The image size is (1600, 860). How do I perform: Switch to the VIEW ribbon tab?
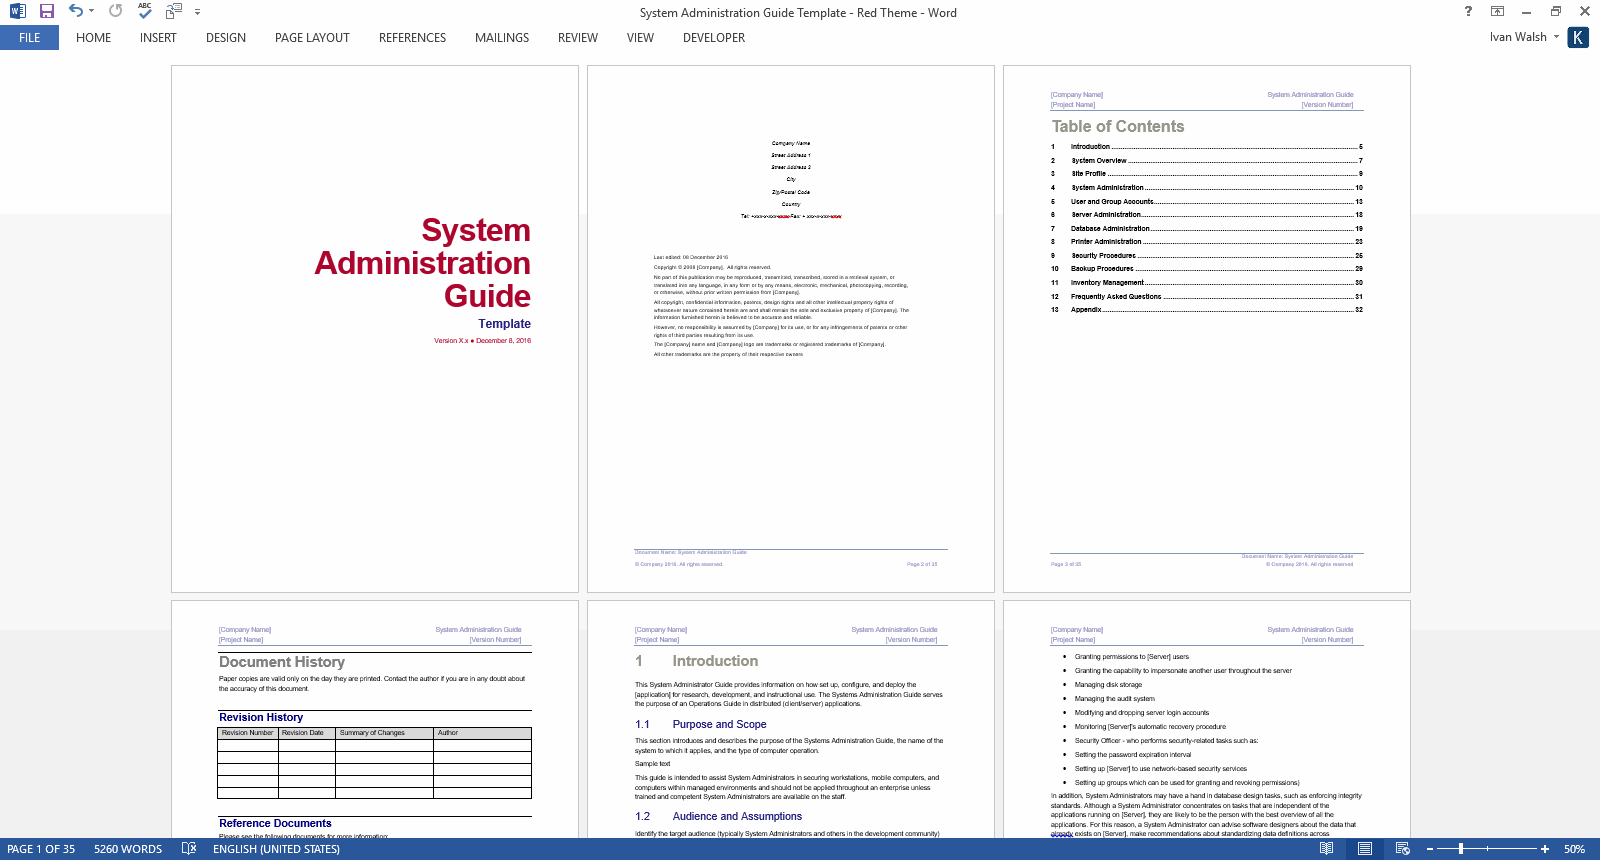(x=640, y=38)
